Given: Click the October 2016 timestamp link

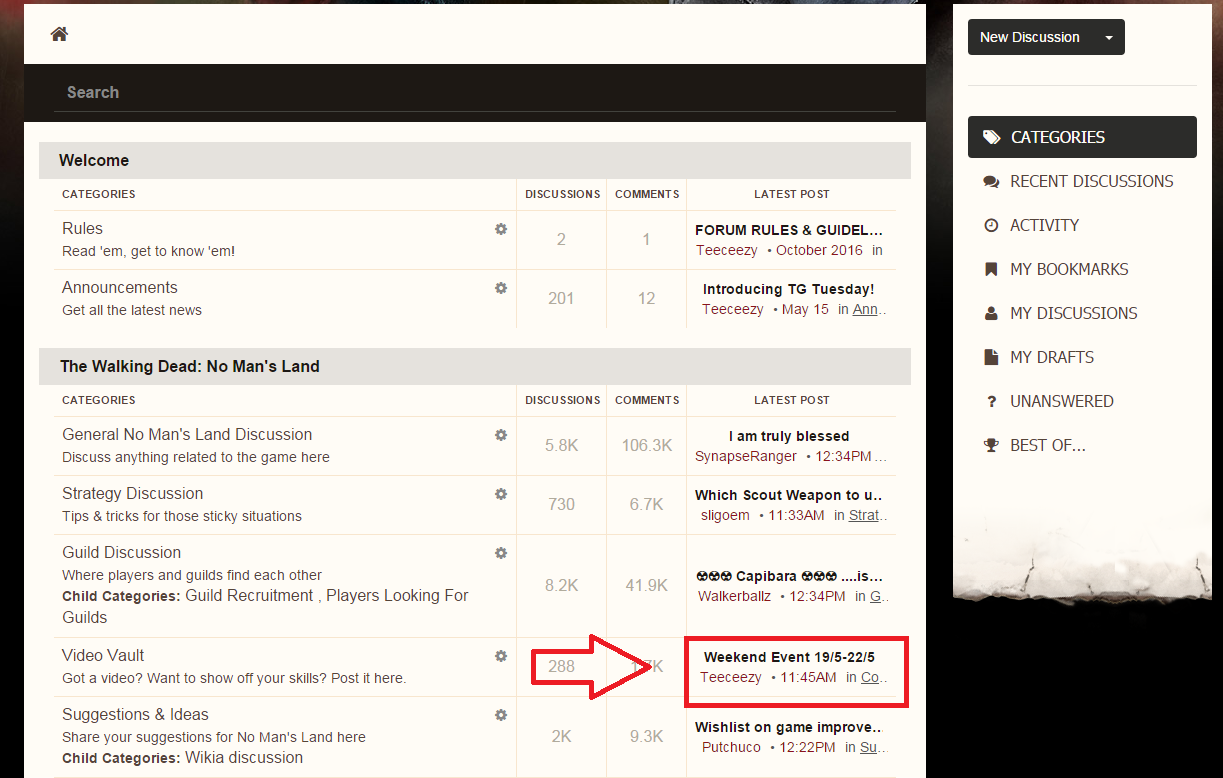Looking at the screenshot, I should click(x=819, y=250).
